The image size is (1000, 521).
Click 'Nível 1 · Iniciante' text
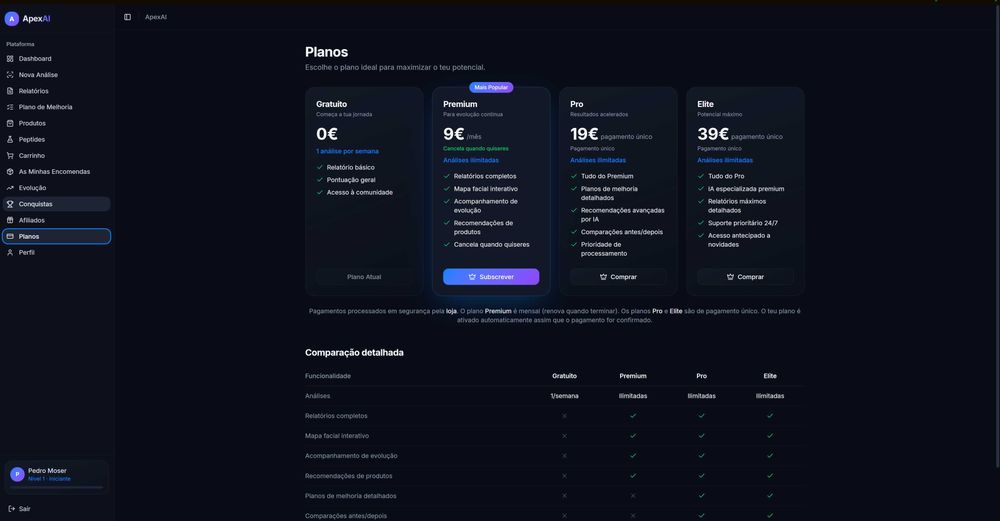(x=49, y=479)
